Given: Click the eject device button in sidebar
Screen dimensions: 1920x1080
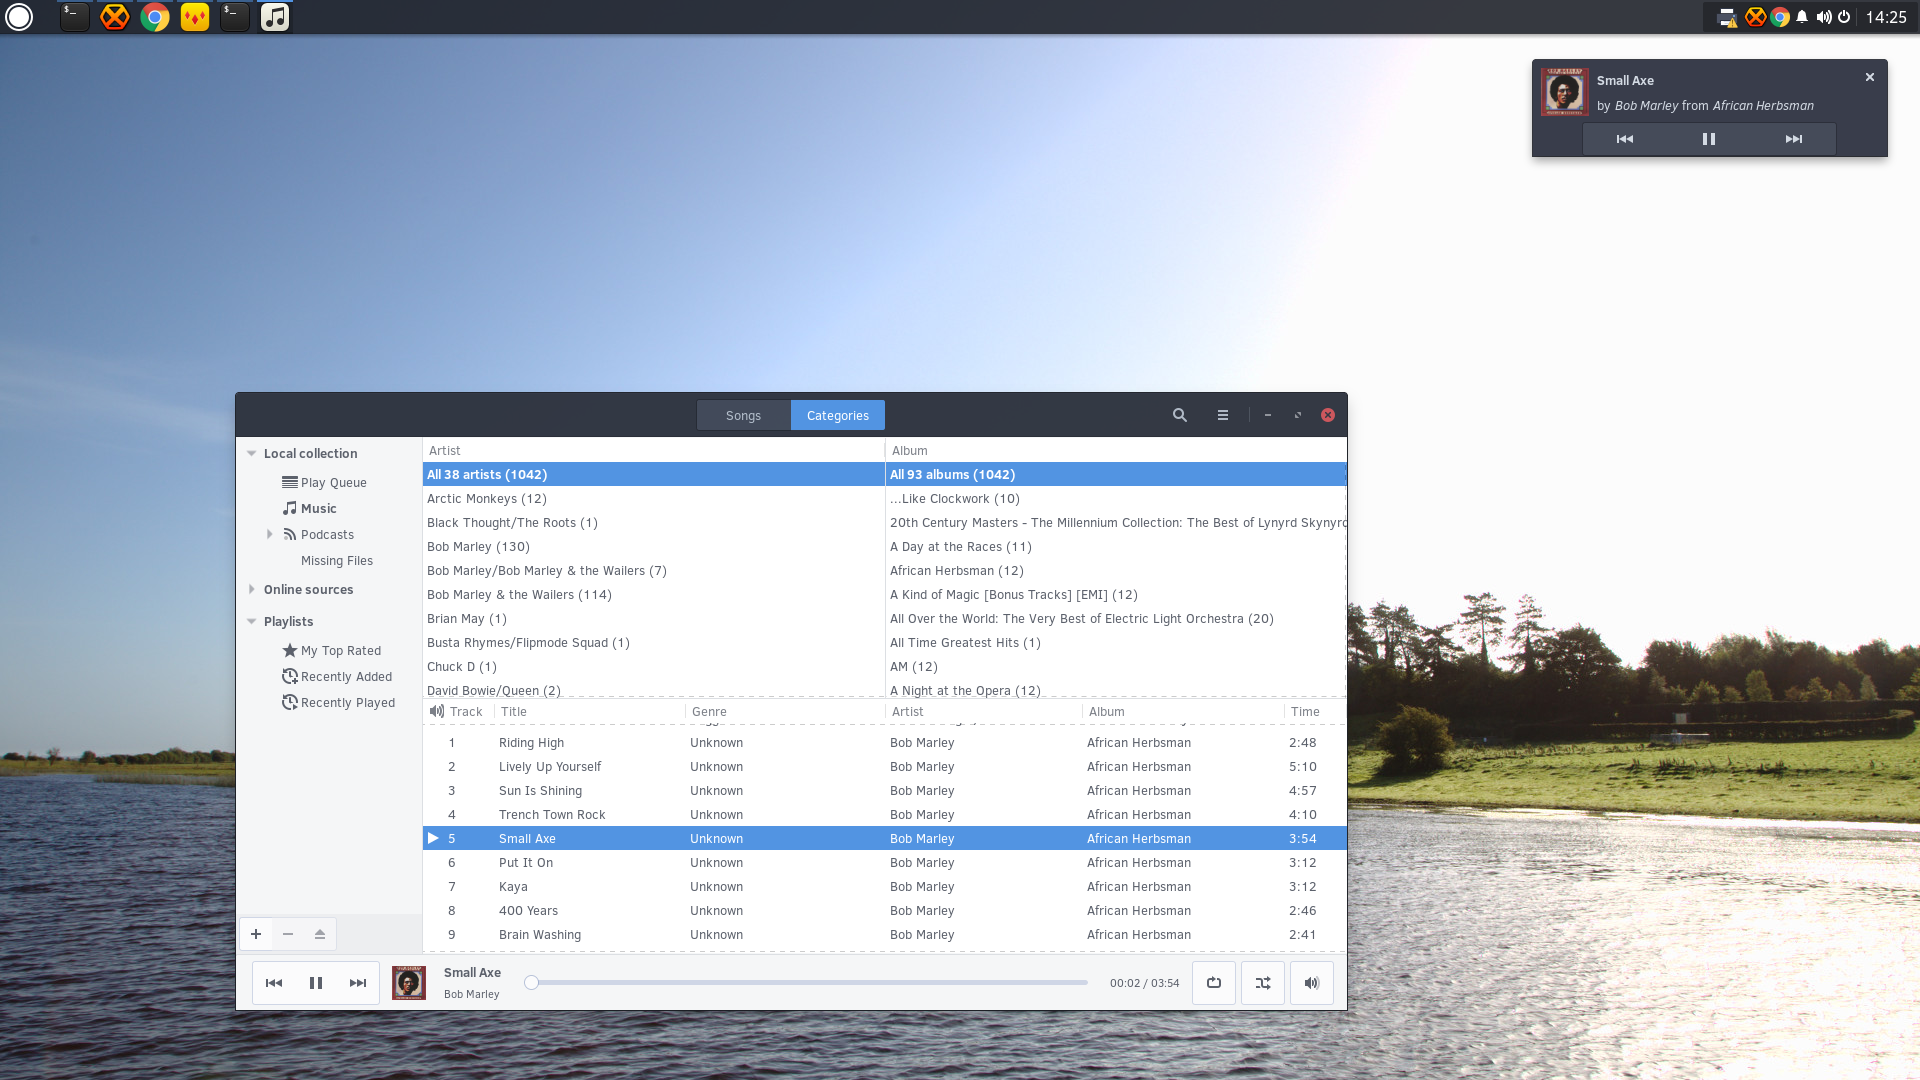Looking at the screenshot, I should (x=320, y=934).
